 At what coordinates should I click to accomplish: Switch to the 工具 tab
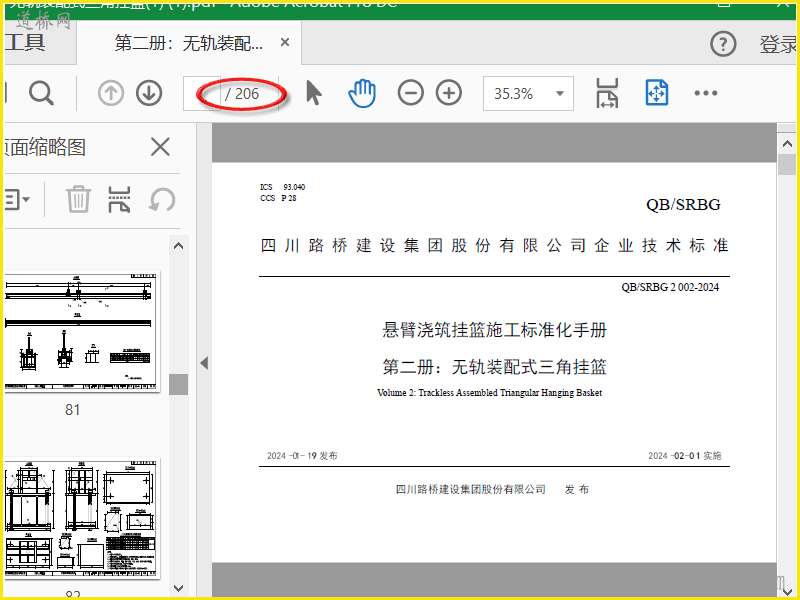pos(24,42)
